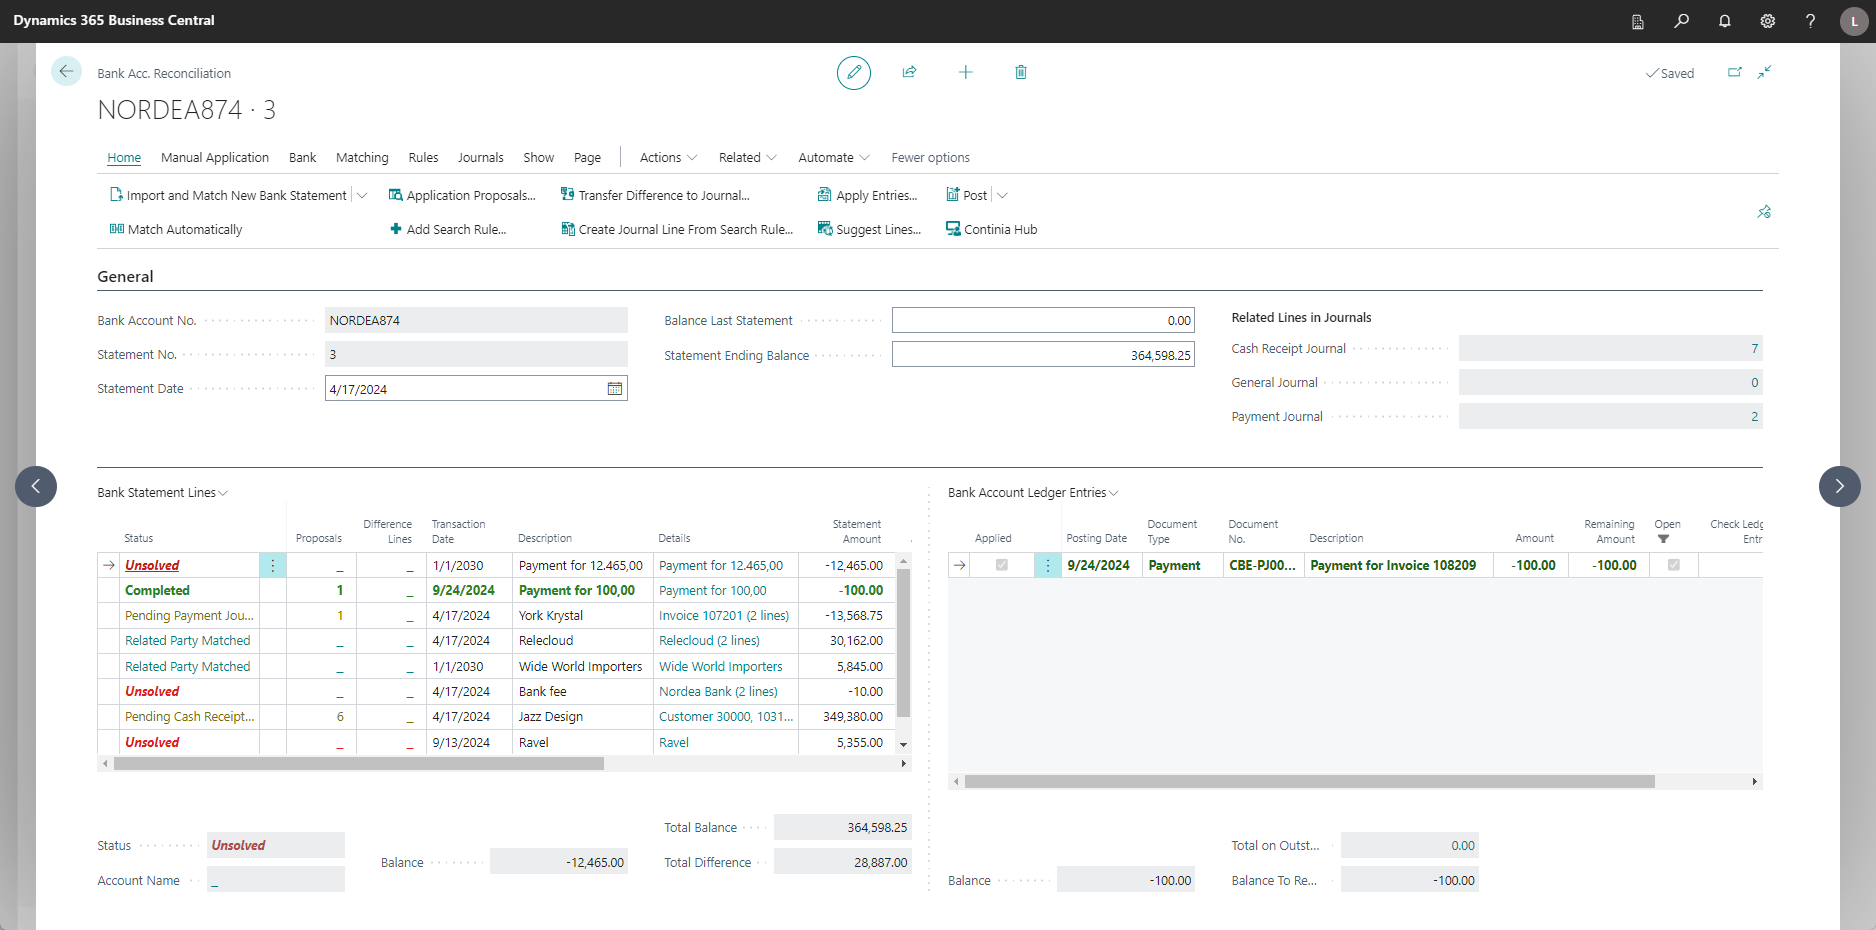
Task: Click Match Automatically
Action: click(176, 229)
